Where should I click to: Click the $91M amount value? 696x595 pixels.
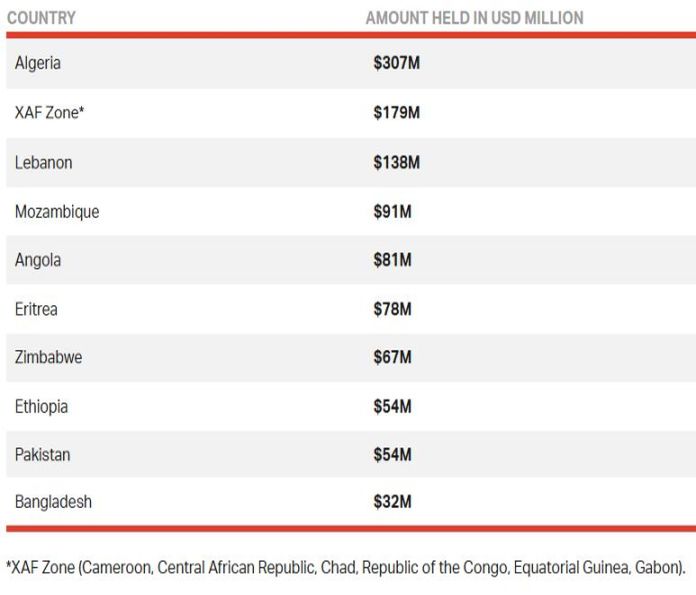(x=393, y=212)
